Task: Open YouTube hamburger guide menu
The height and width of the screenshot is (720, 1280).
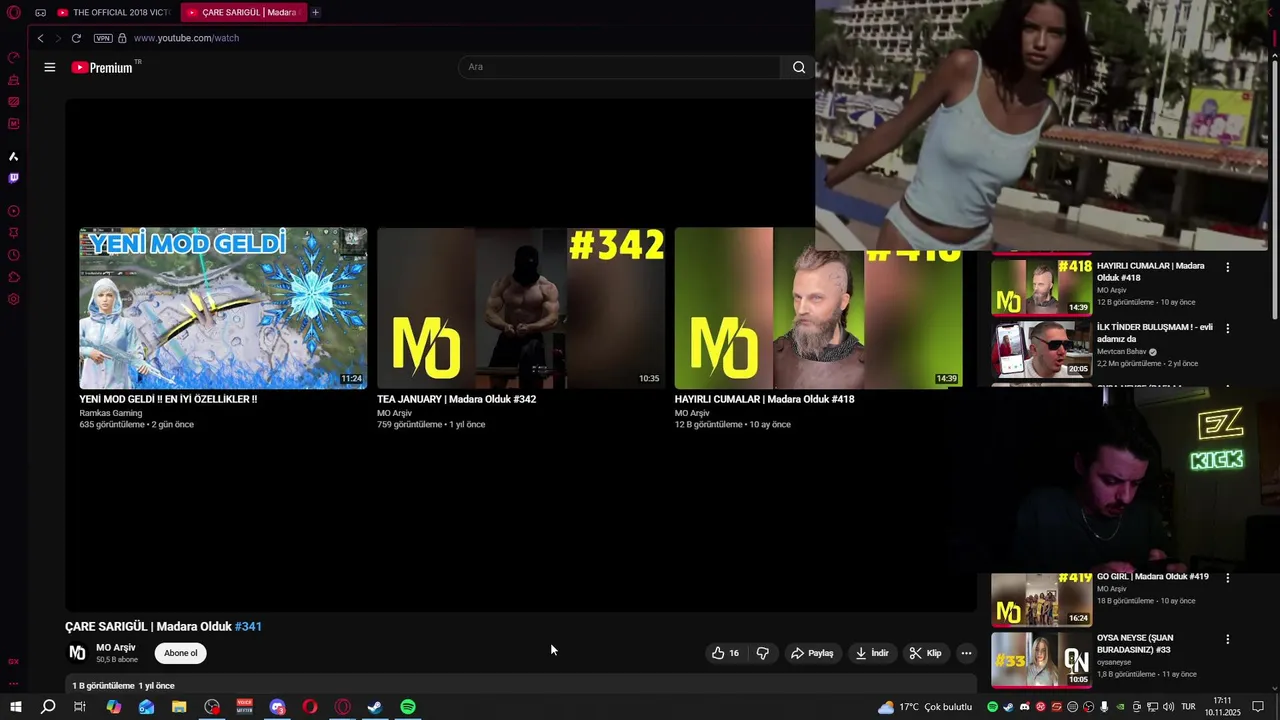Action: click(50, 67)
